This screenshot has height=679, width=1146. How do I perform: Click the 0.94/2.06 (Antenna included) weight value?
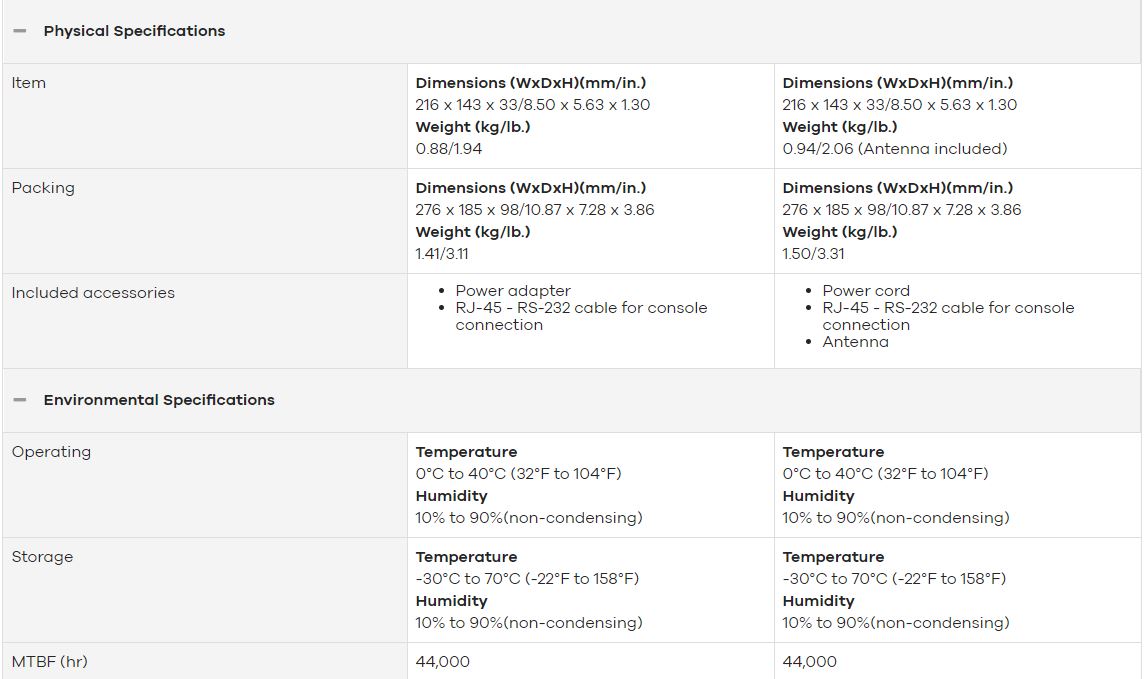(x=895, y=149)
